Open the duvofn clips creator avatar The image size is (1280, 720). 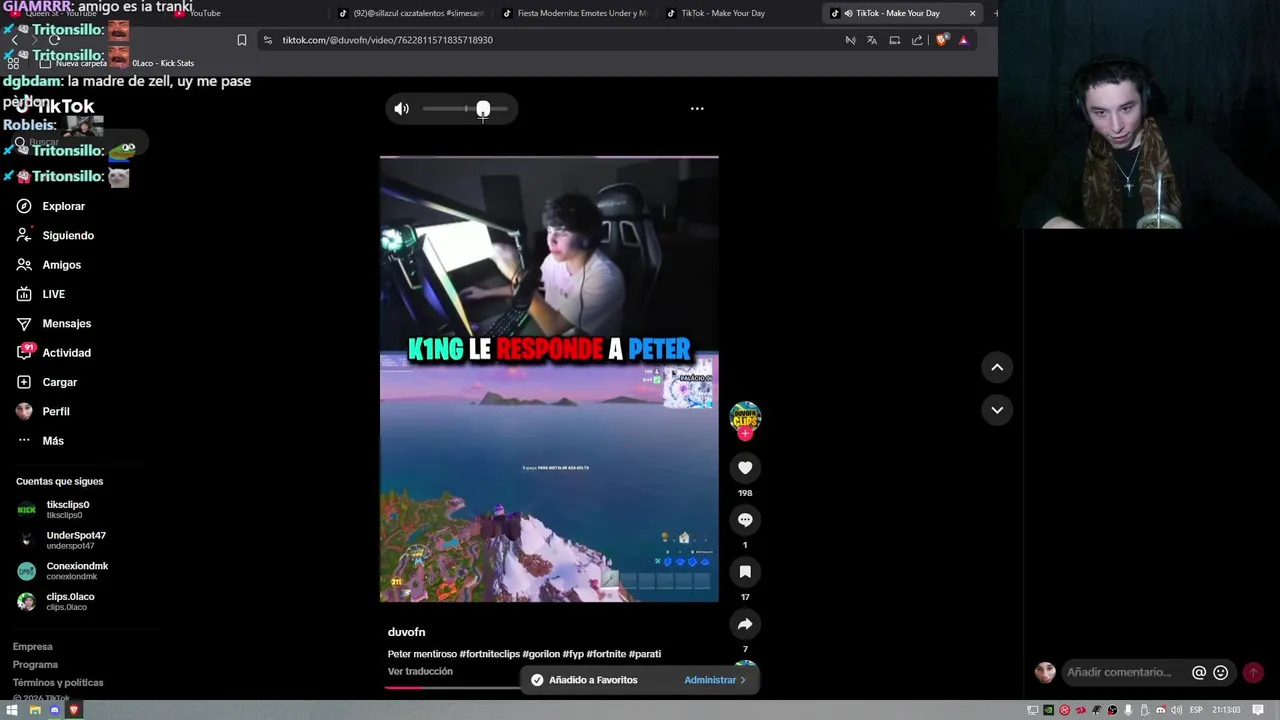745,417
